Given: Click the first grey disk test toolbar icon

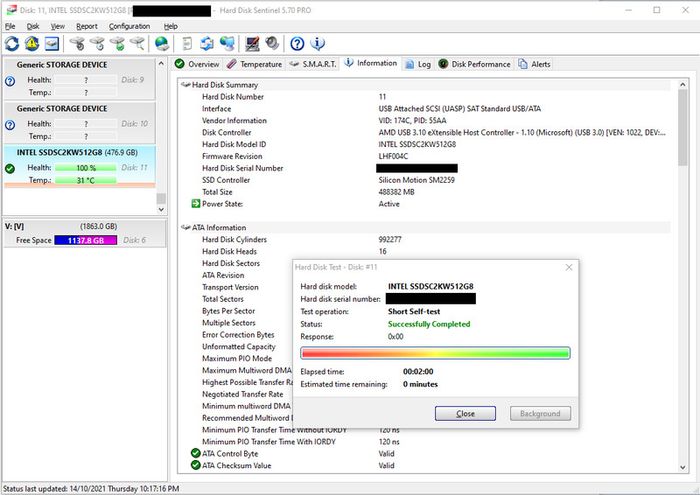Looking at the screenshot, I should [77, 43].
